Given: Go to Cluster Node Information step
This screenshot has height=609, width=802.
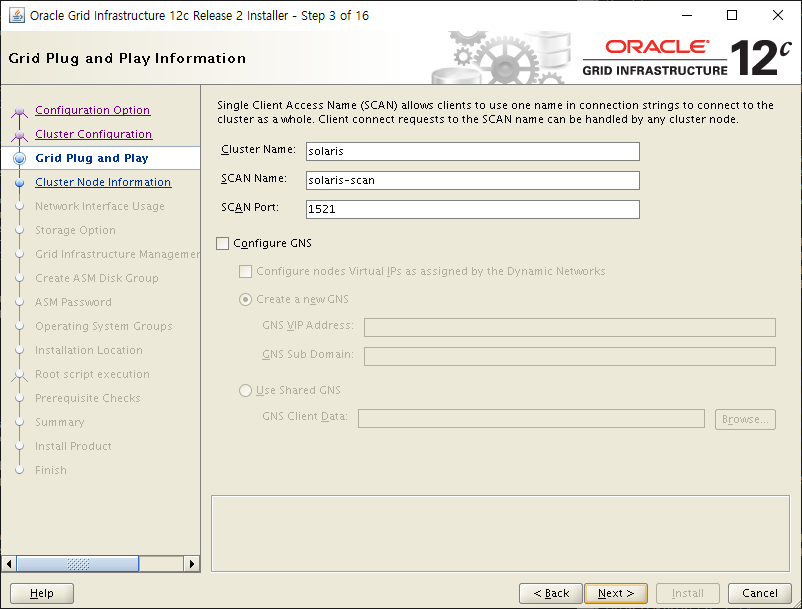Looking at the screenshot, I should coord(103,182).
